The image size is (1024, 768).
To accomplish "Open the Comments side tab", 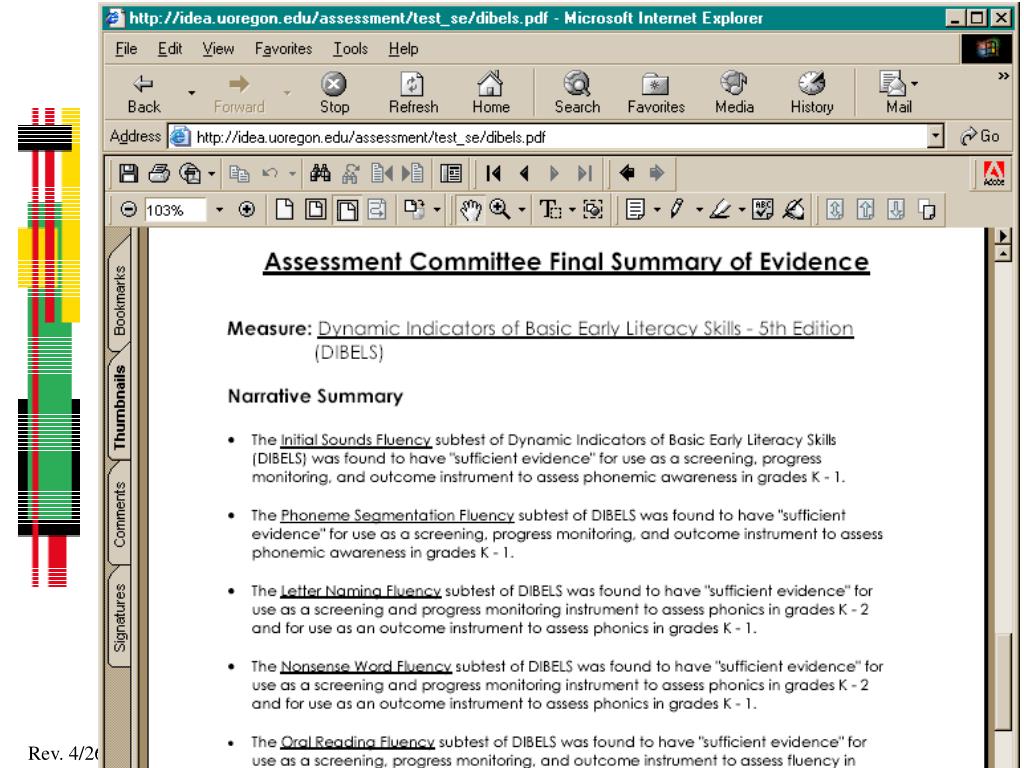I will point(120,514).
